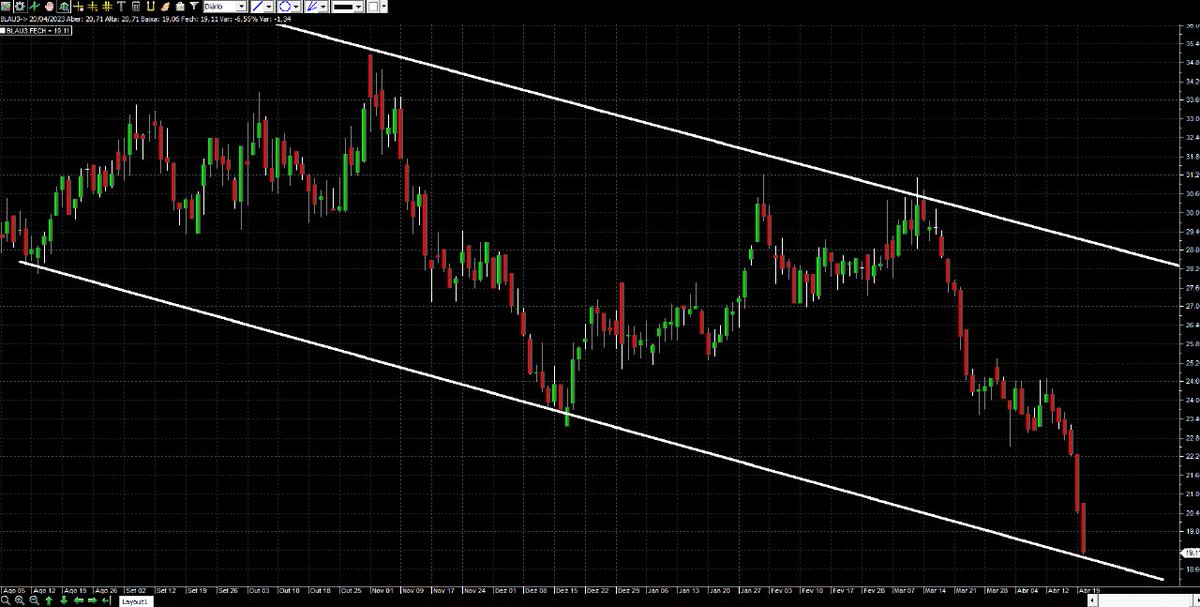
Task: Select the eraser tool icon
Action: pyautogui.click(x=165, y=6)
